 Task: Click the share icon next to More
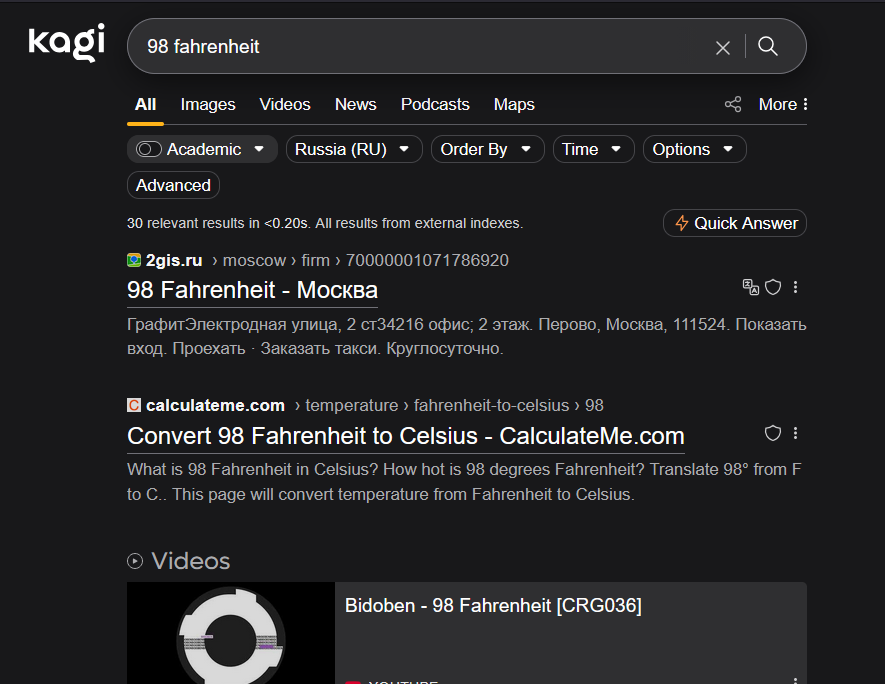[733, 104]
